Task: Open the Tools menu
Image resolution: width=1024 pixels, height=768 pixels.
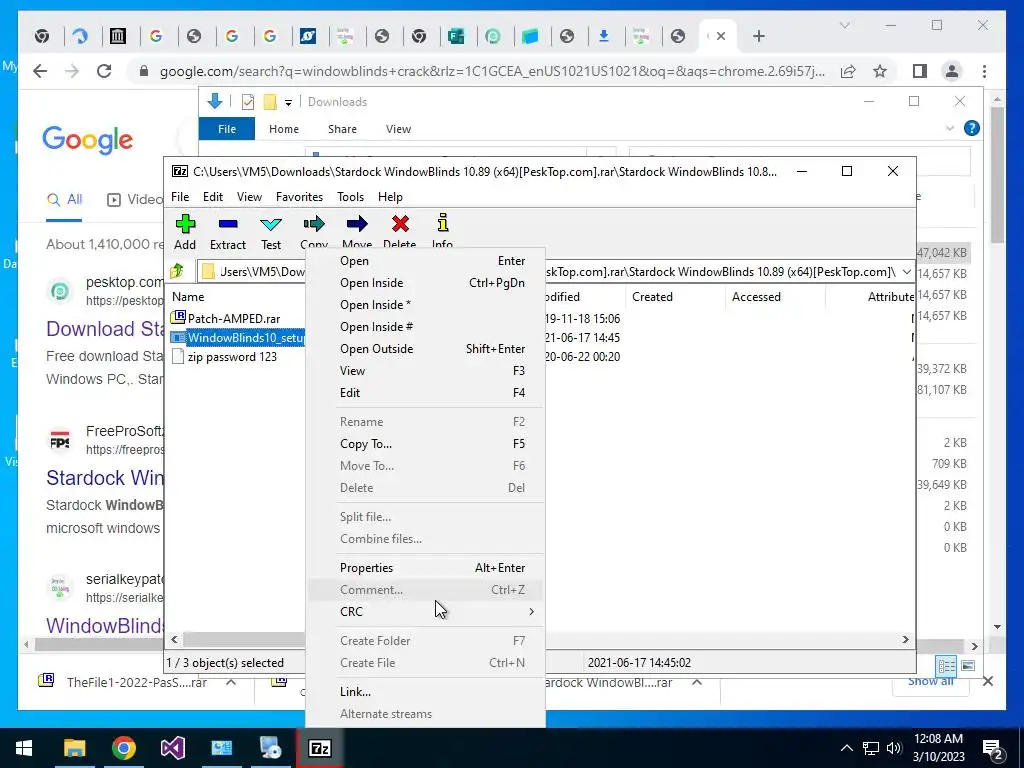Action: 350,197
